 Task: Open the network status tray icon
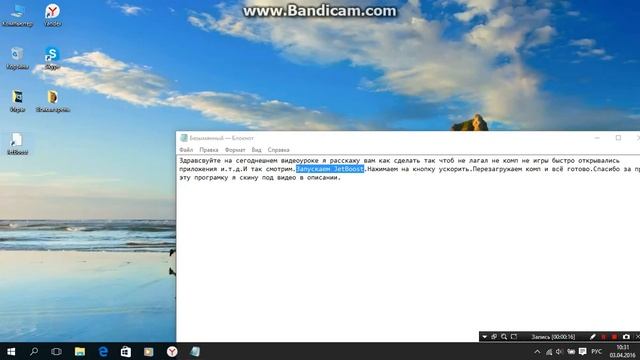coord(549,352)
